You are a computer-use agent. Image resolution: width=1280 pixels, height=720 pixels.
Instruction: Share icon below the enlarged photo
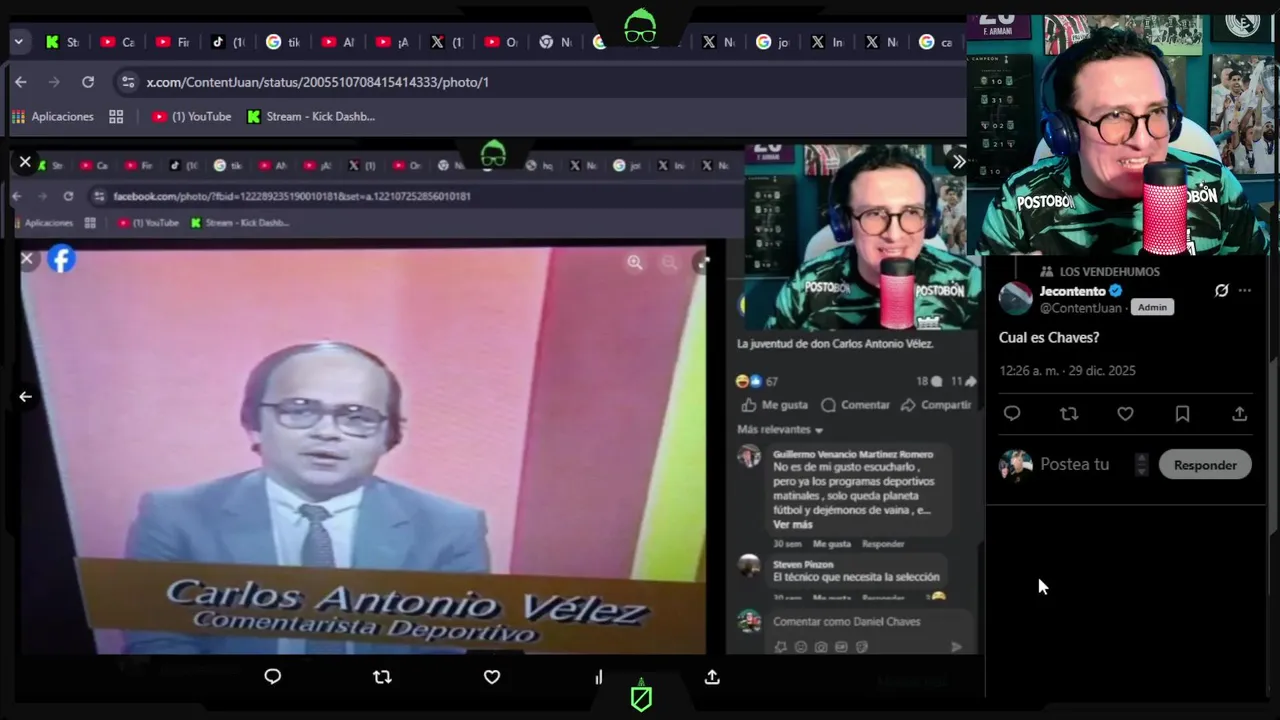712,677
